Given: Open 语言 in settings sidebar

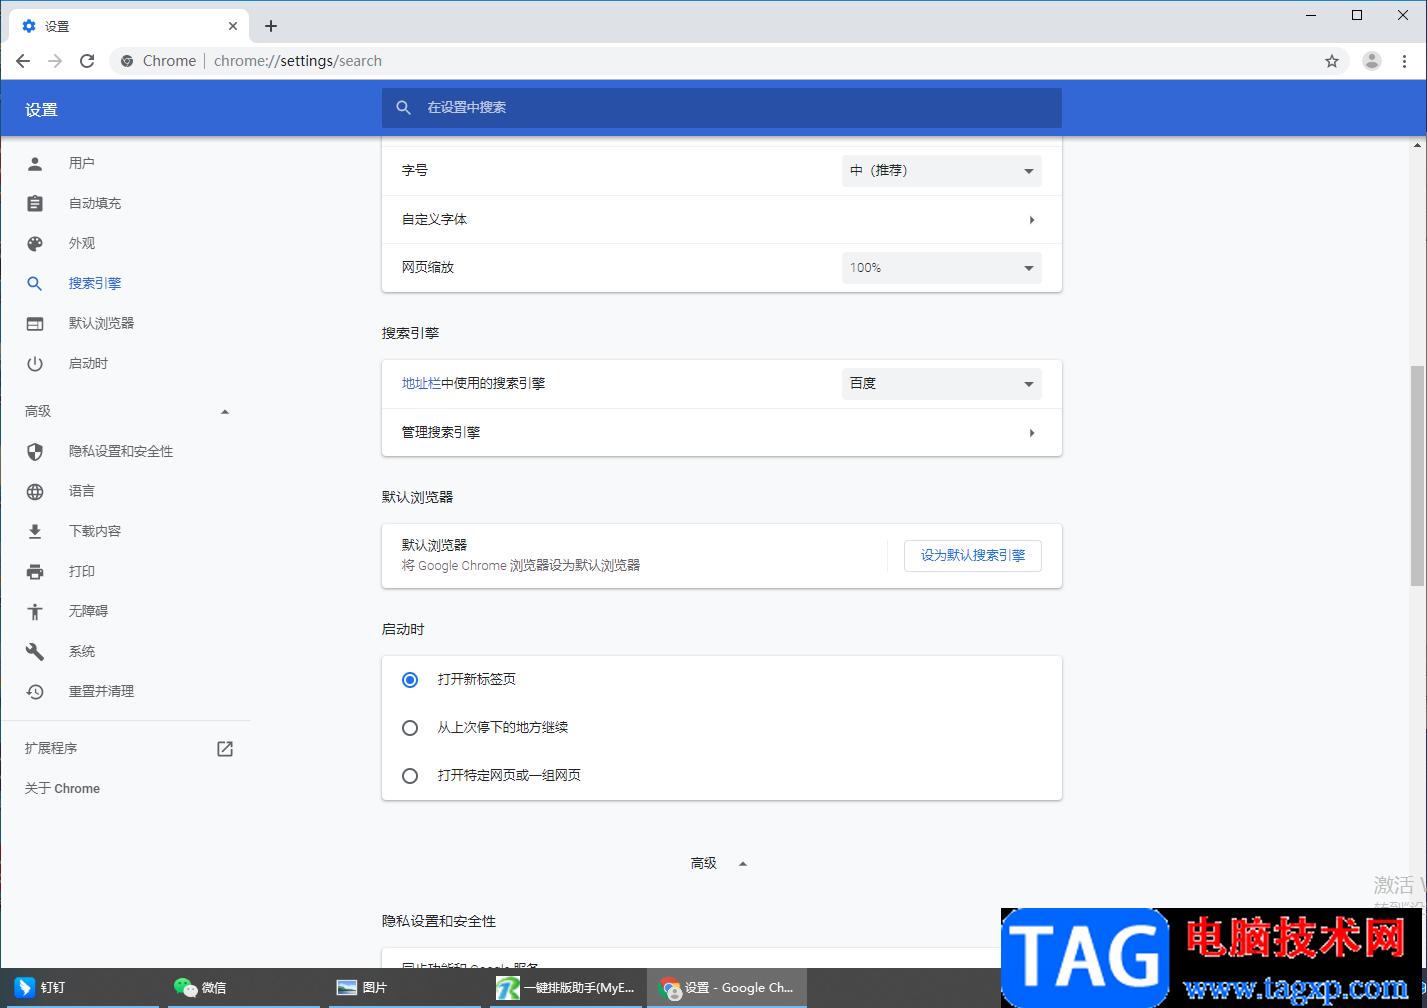Looking at the screenshot, I should point(82,491).
